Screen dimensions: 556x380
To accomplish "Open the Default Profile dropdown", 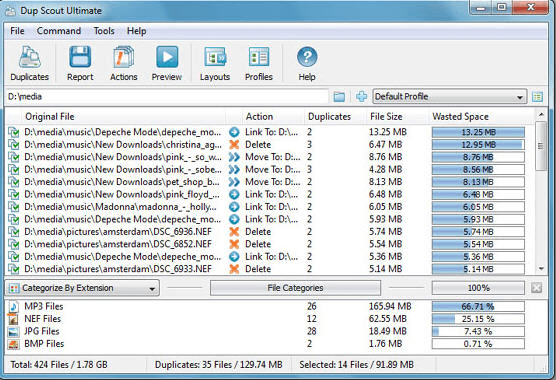I will pos(450,96).
